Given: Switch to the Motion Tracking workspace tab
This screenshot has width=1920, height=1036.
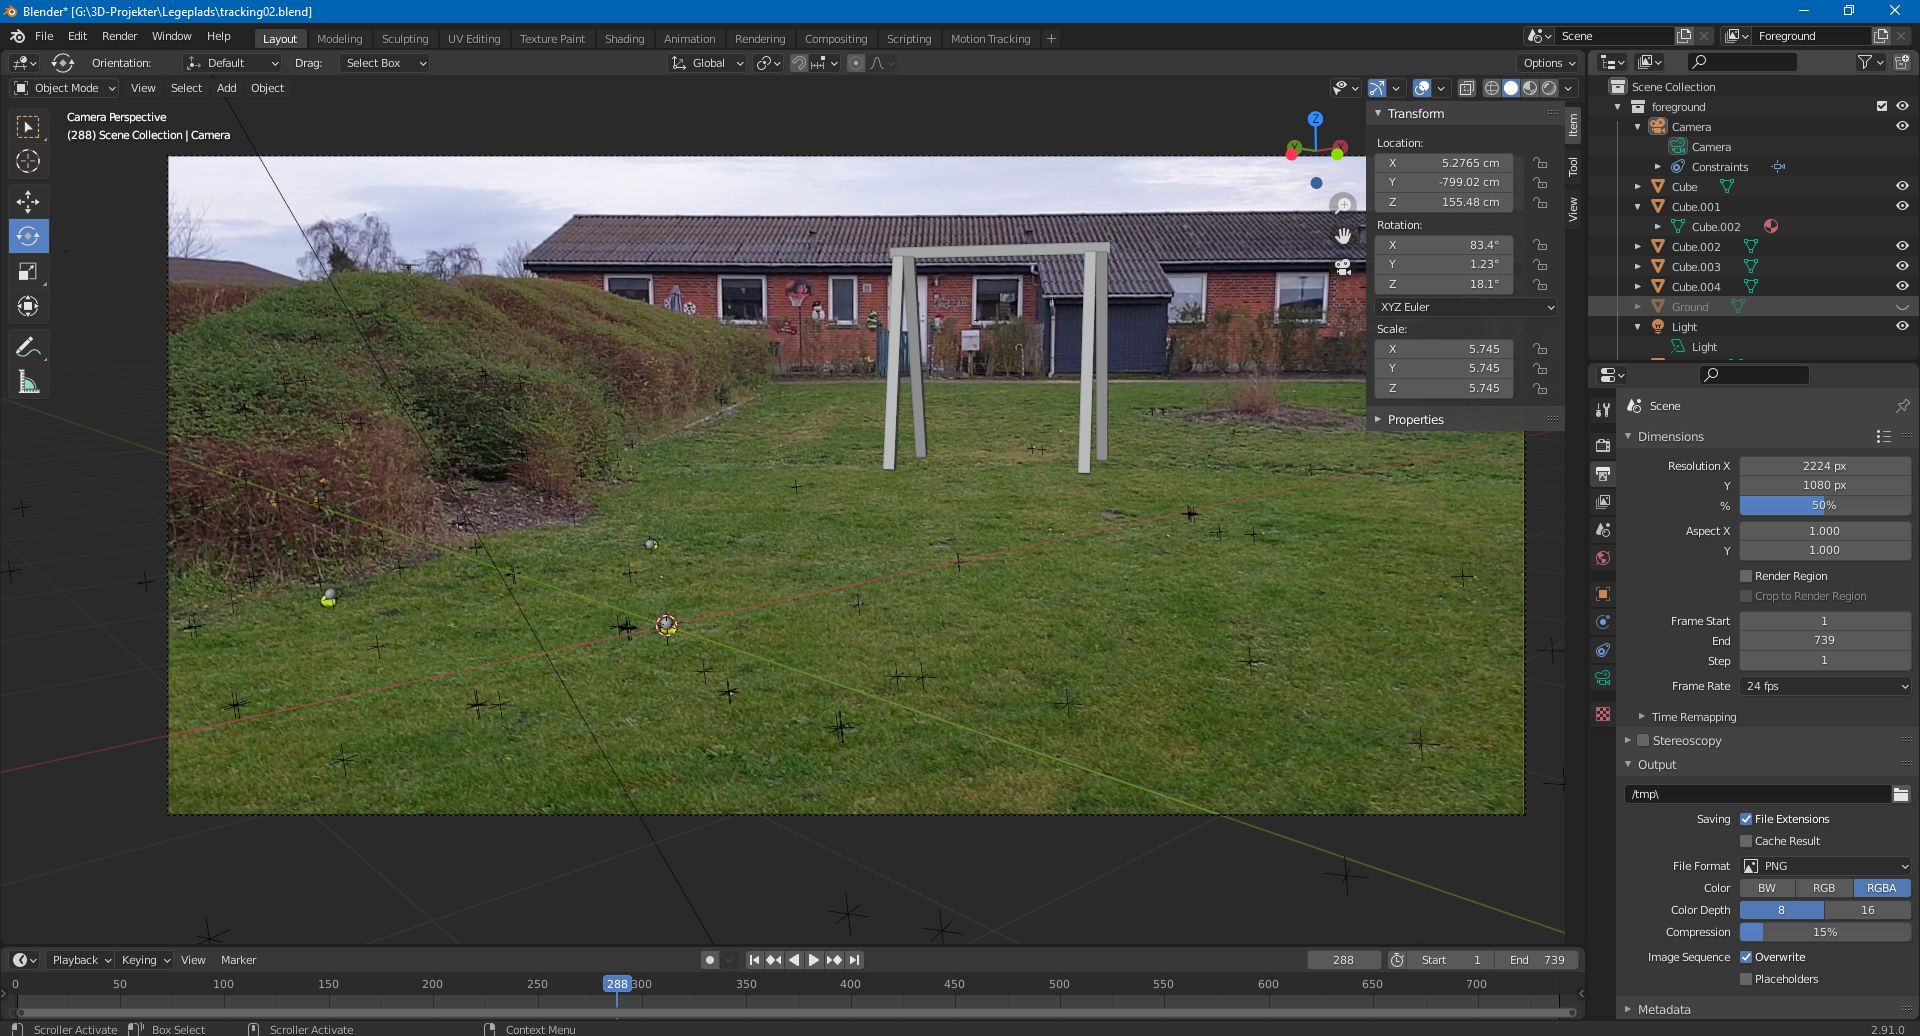Looking at the screenshot, I should tap(990, 39).
